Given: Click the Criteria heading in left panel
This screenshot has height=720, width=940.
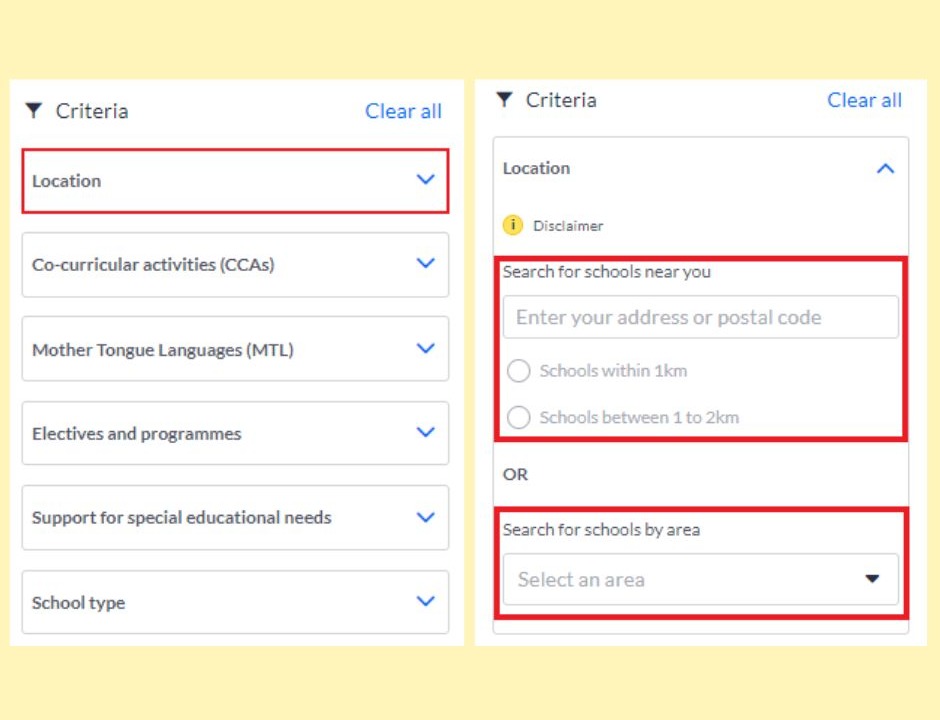Looking at the screenshot, I should [92, 111].
